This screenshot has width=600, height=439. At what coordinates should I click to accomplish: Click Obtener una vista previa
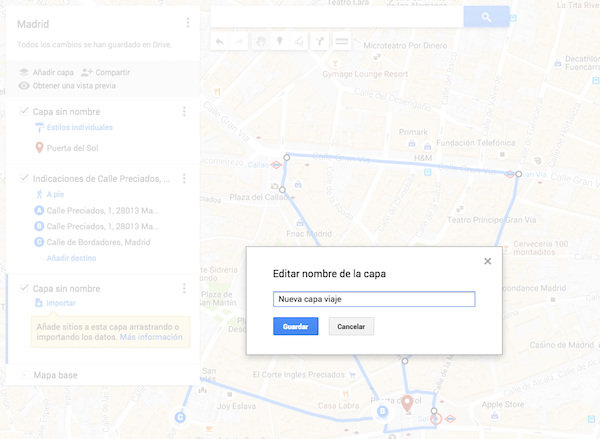tap(67, 86)
